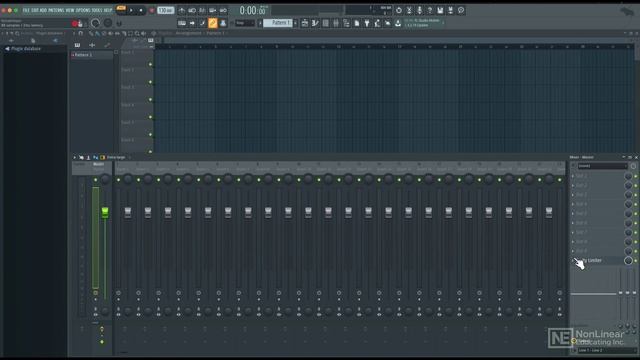Open the PATTERNS menu
The height and width of the screenshot is (360, 640).
click(x=56, y=10)
